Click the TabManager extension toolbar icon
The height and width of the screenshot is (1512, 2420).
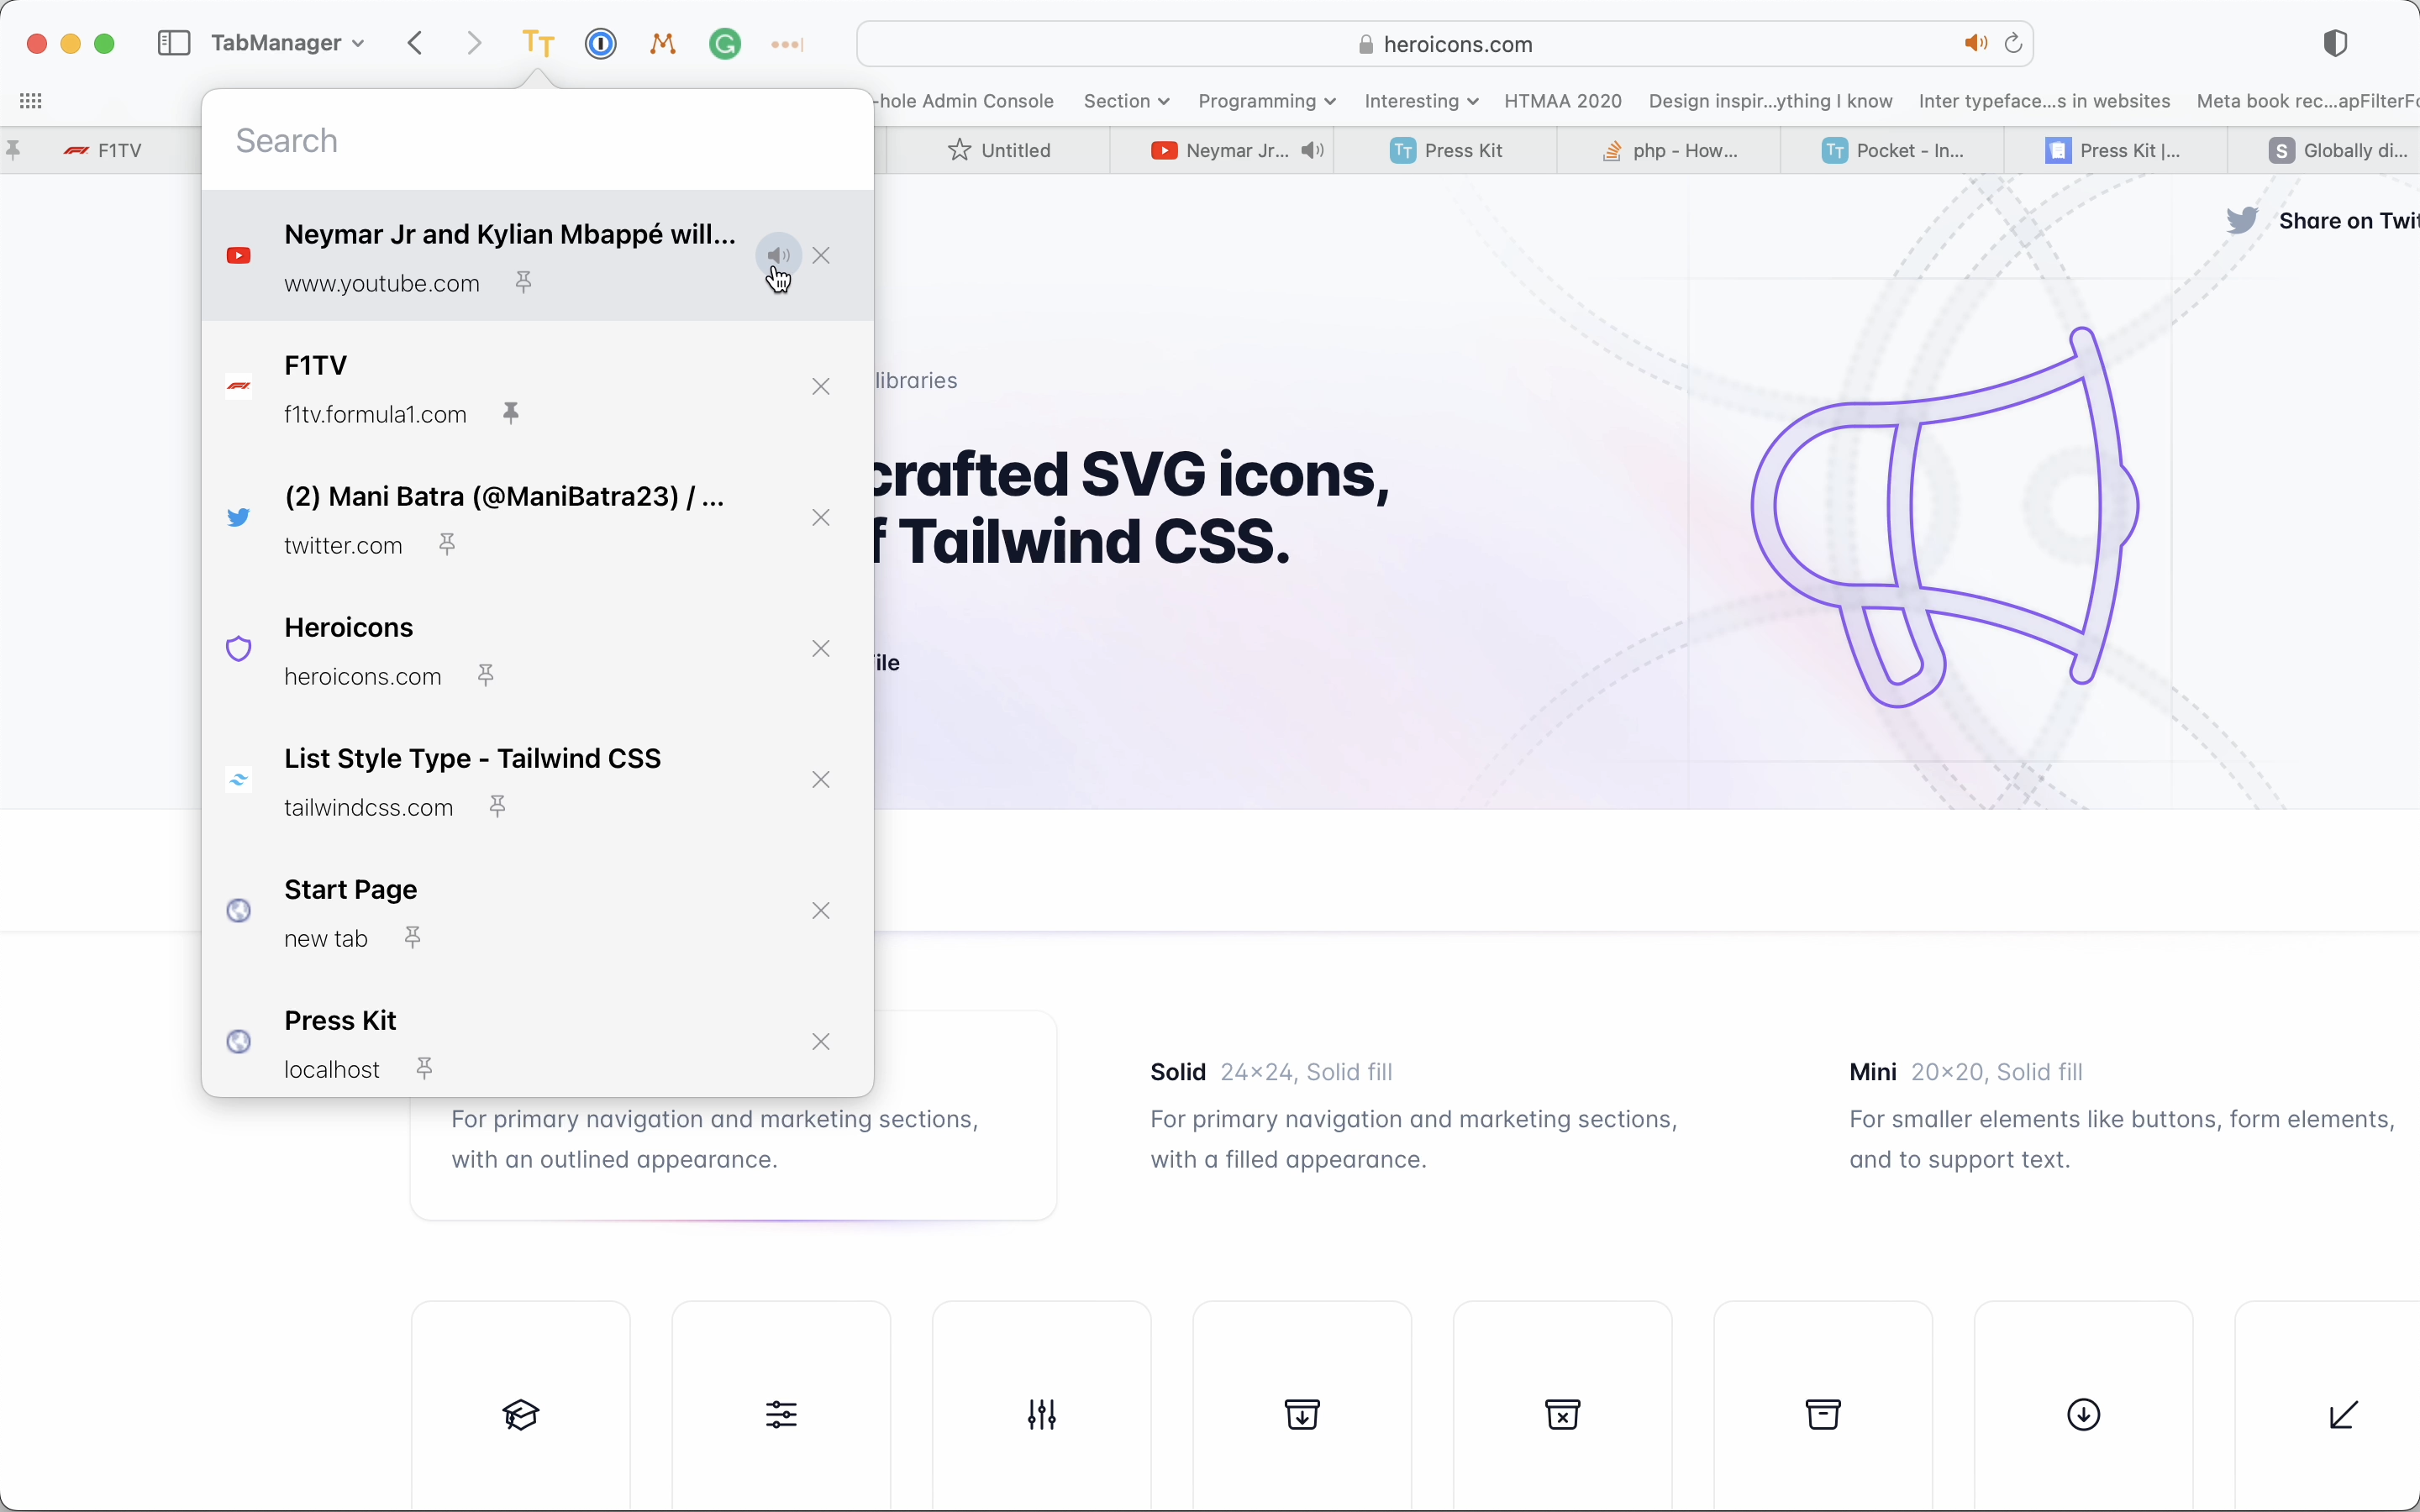[x=538, y=44]
